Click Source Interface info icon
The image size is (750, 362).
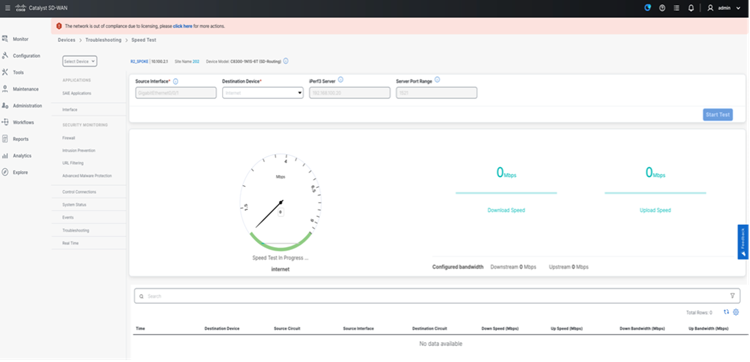coord(176,81)
